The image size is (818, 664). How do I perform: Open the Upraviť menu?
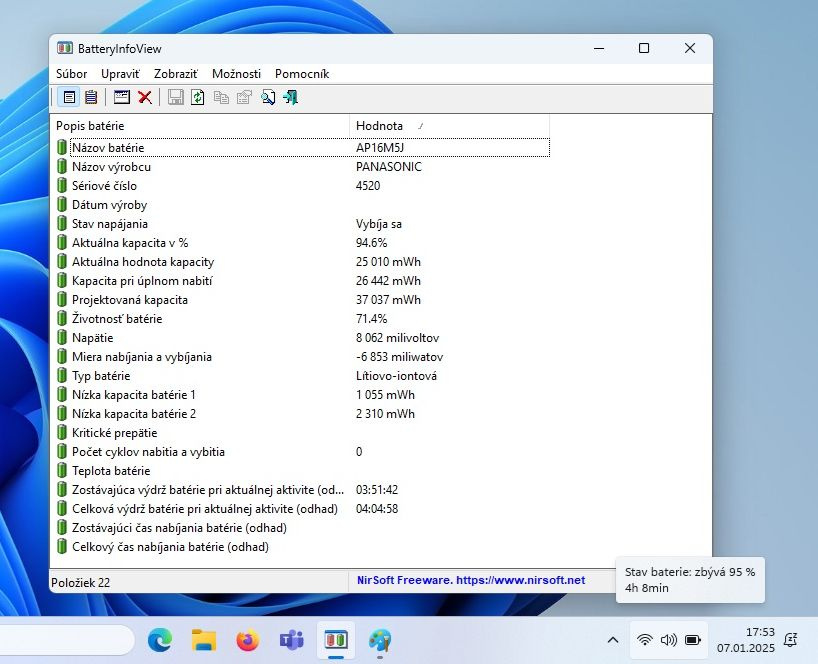pyautogui.click(x=121, y=74)
